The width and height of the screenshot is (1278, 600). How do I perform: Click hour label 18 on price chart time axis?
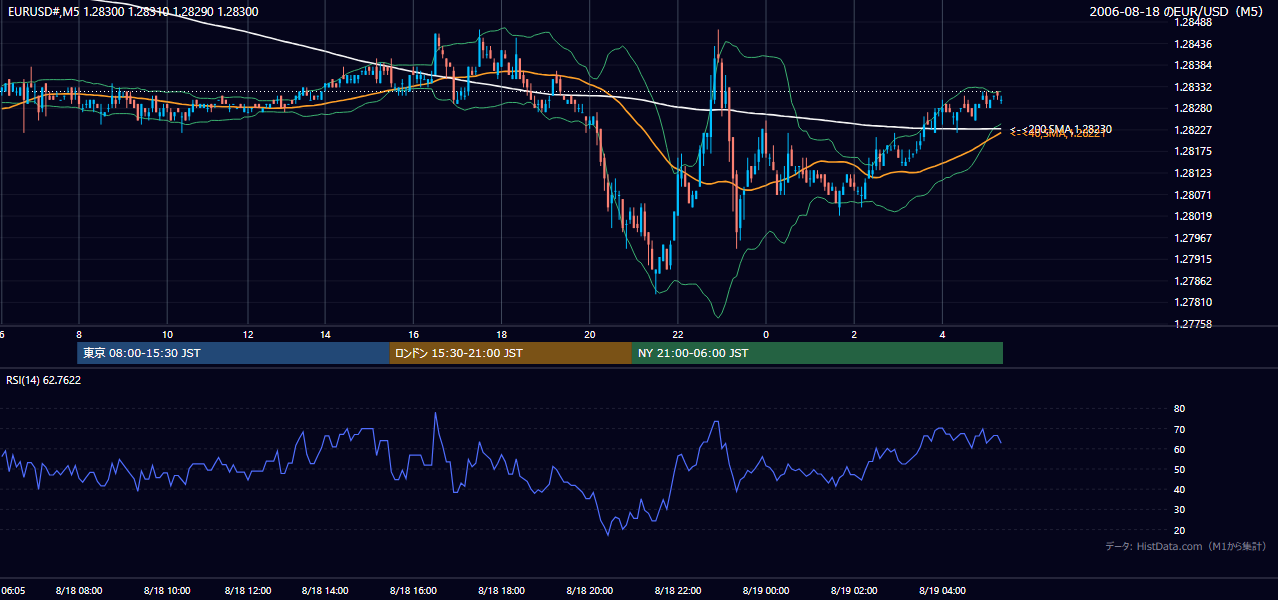pos(502,334)
